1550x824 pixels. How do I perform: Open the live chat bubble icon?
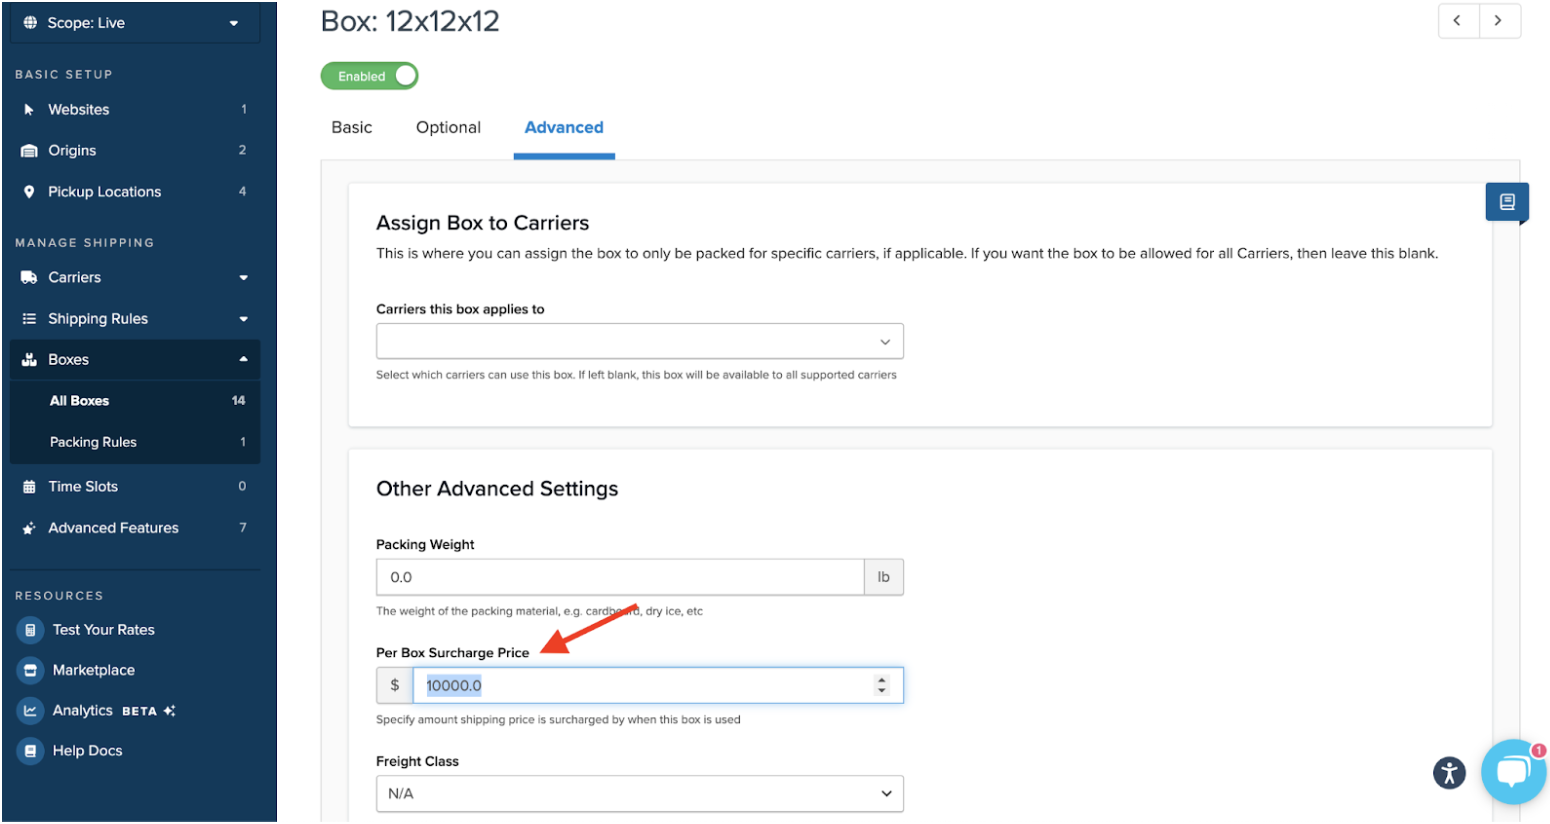pyautogui.click(x=1513, y=771)
